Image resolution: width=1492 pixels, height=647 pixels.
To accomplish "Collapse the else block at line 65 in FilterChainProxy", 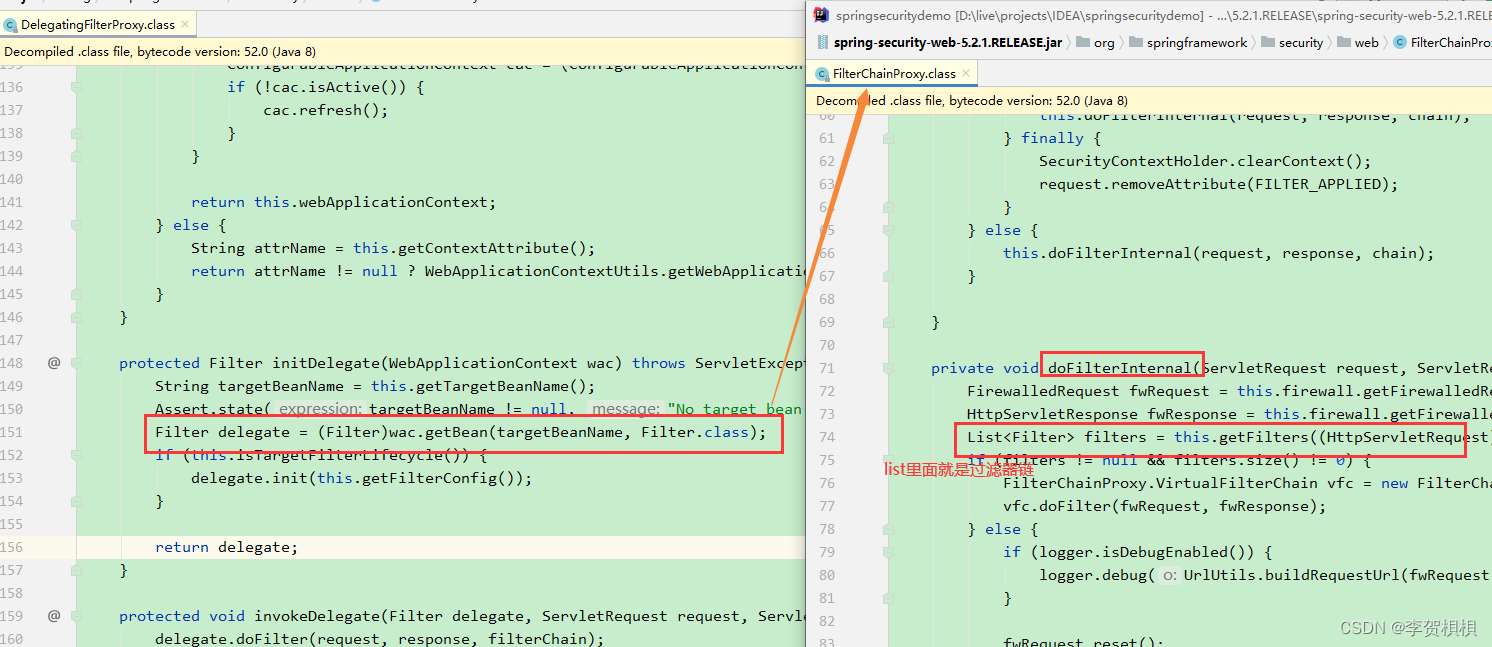I will pyautogui.click(x=888, y=230).
